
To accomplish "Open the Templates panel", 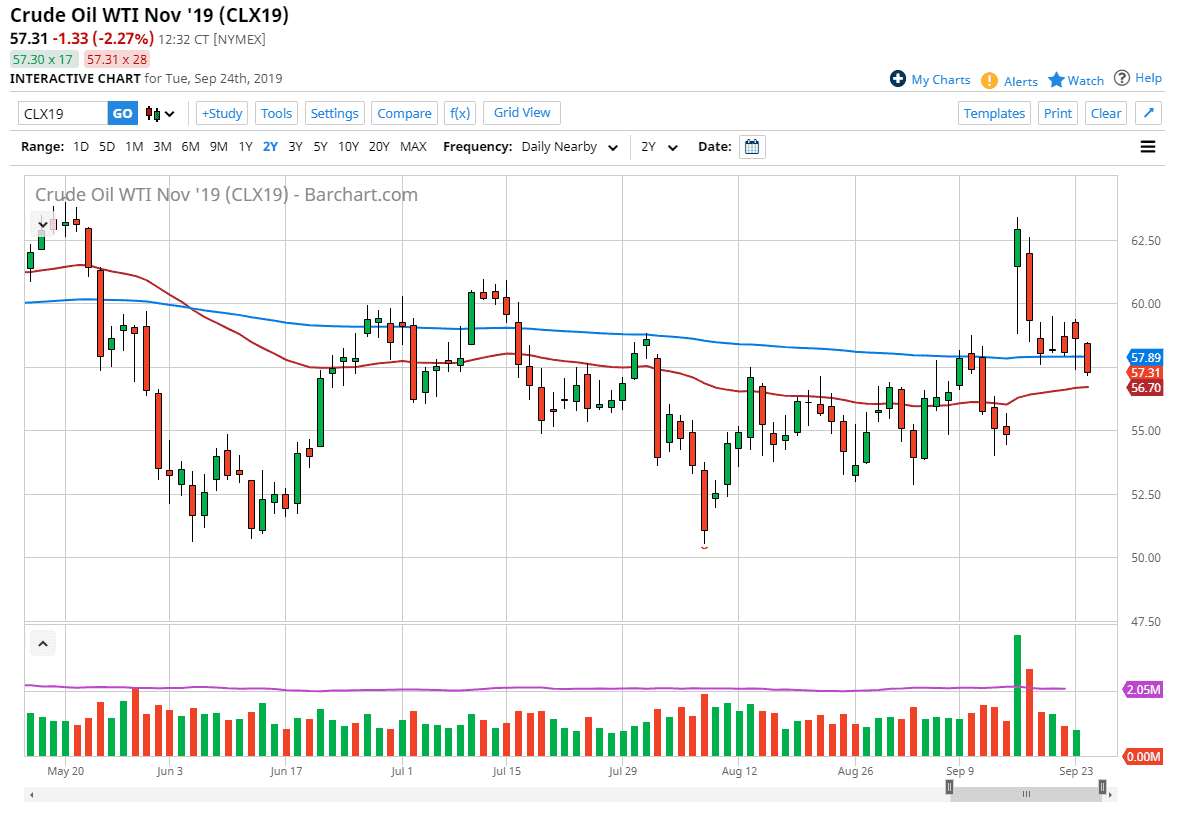I will click(994, 113).
